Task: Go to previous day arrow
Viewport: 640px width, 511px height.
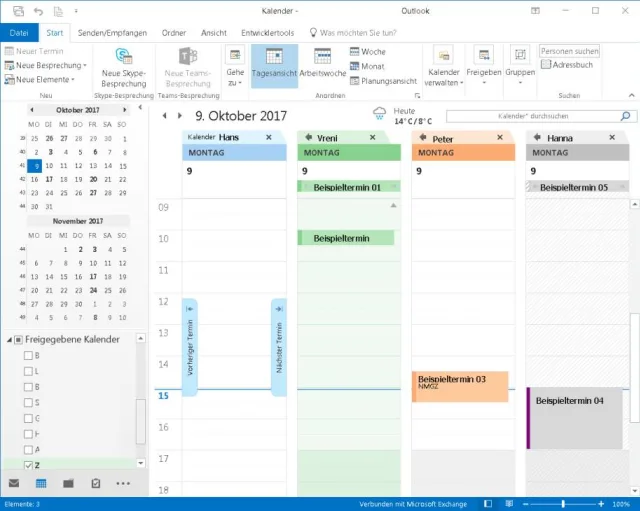Action: click(x=164, y=116)
